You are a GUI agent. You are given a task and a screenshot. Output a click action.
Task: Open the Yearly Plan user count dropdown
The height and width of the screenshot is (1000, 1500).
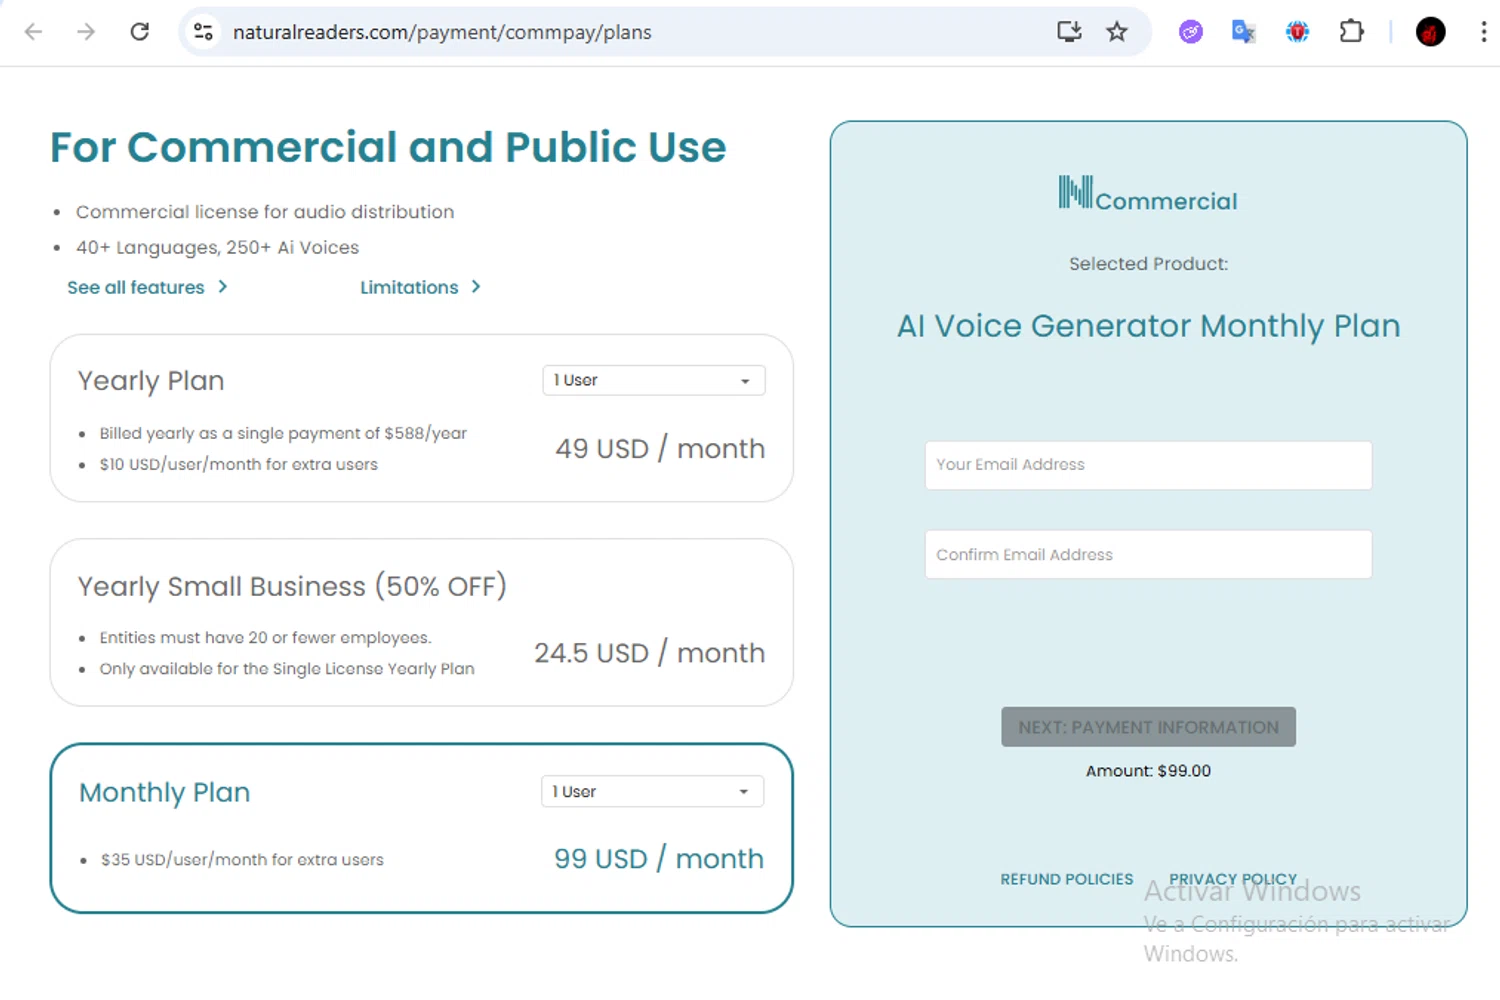[x=654, y=380]
